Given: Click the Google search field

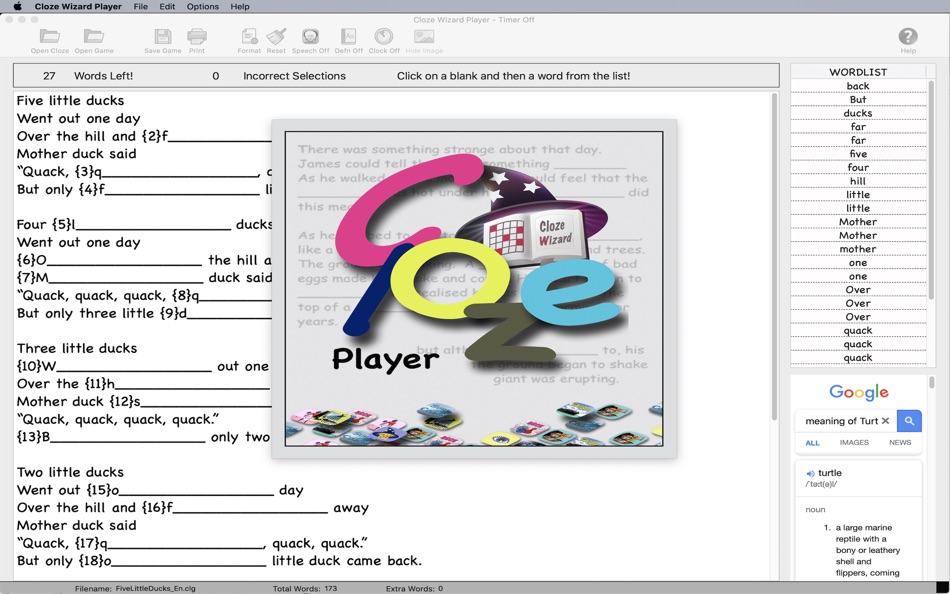Looking at the screenshot, I should 841,421.
